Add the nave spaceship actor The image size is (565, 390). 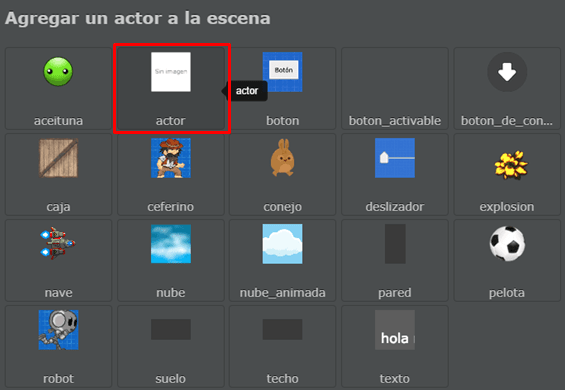click(58, 260)
